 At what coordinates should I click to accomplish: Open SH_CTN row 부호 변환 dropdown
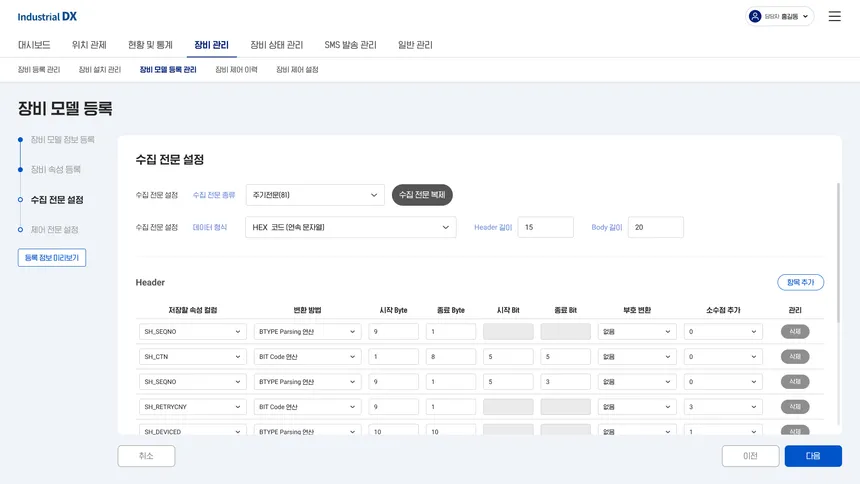(637, 357)
